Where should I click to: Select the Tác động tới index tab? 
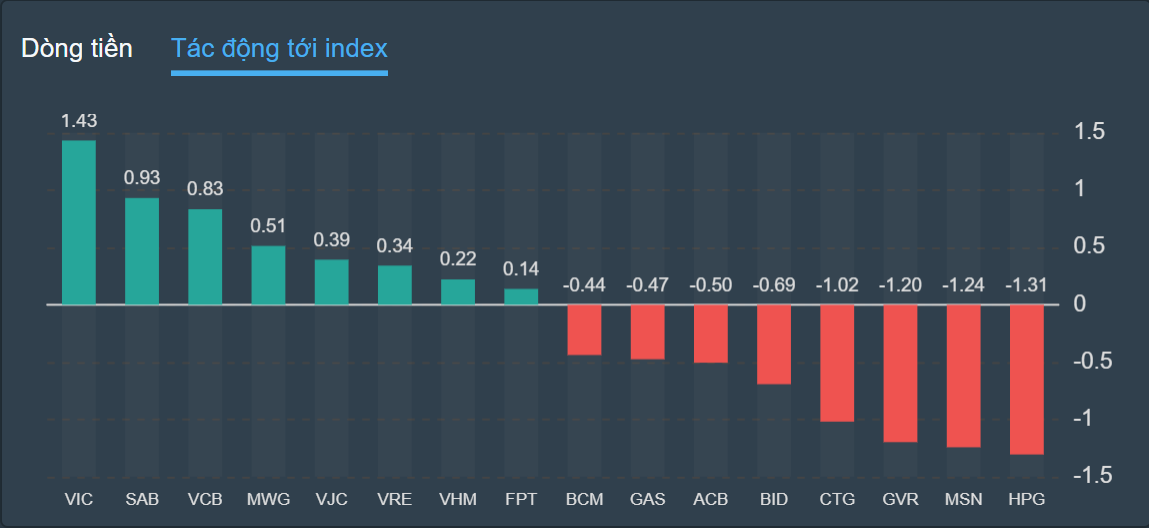pyautogui.click(x=279, y=48)
